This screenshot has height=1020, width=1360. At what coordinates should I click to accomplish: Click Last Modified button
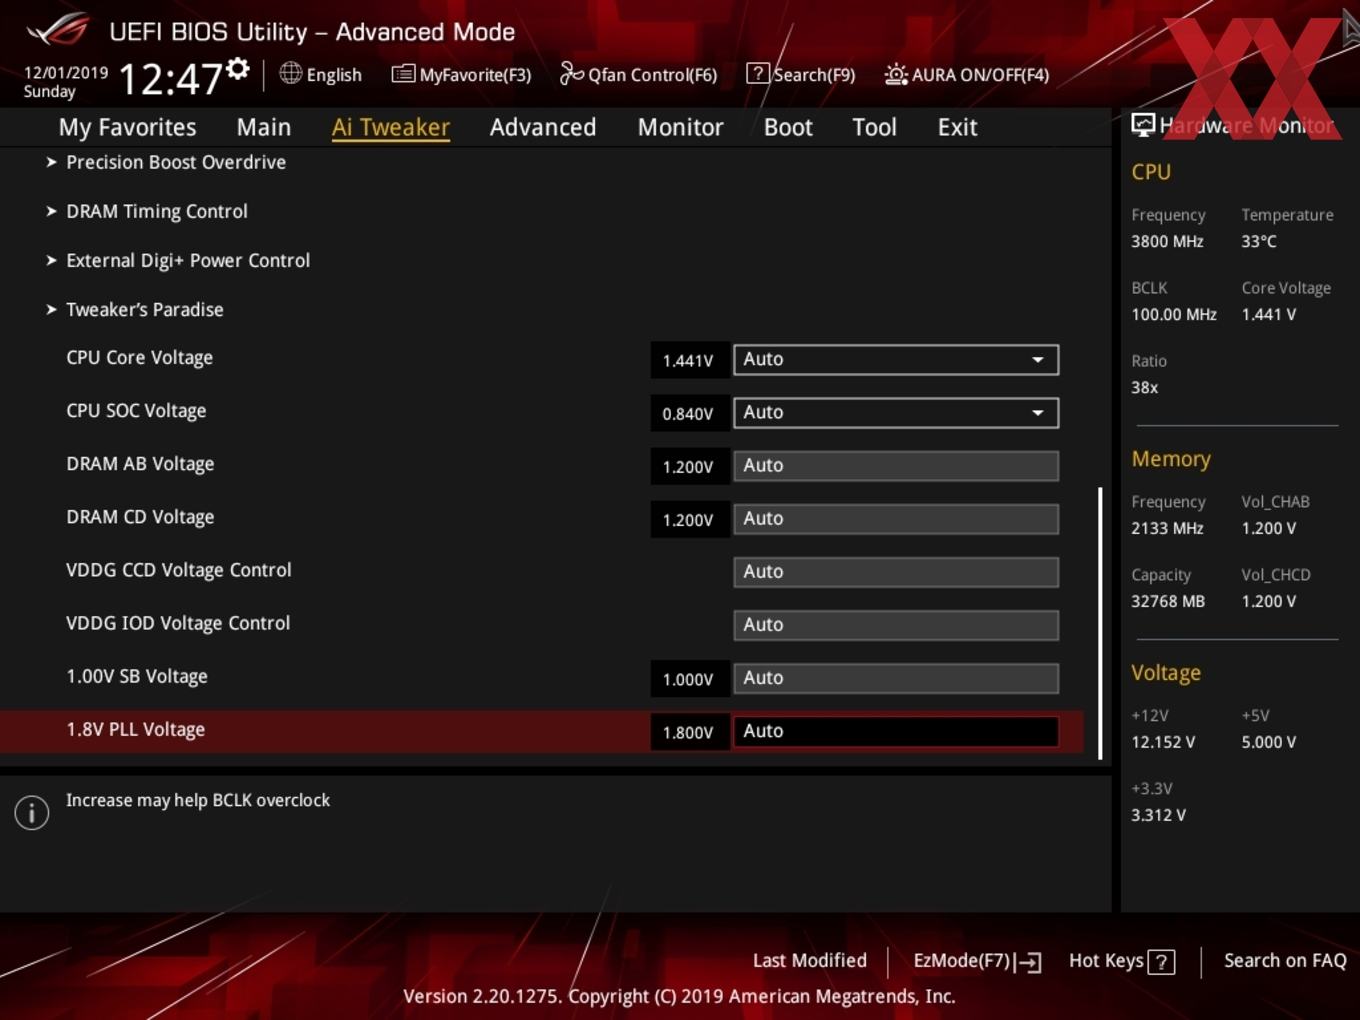810,961
